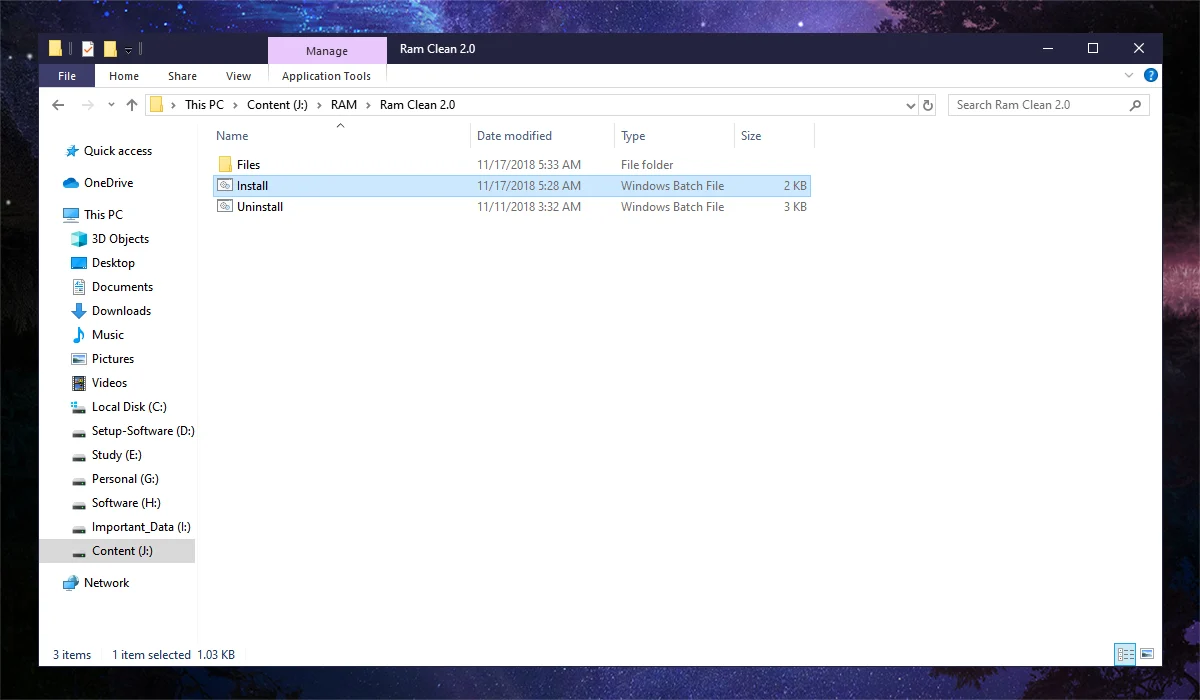Image resolution: width=1200 pixels, height=700 pixels.
Task: Click the Up arrow navigation button
Action: [132, 105]
